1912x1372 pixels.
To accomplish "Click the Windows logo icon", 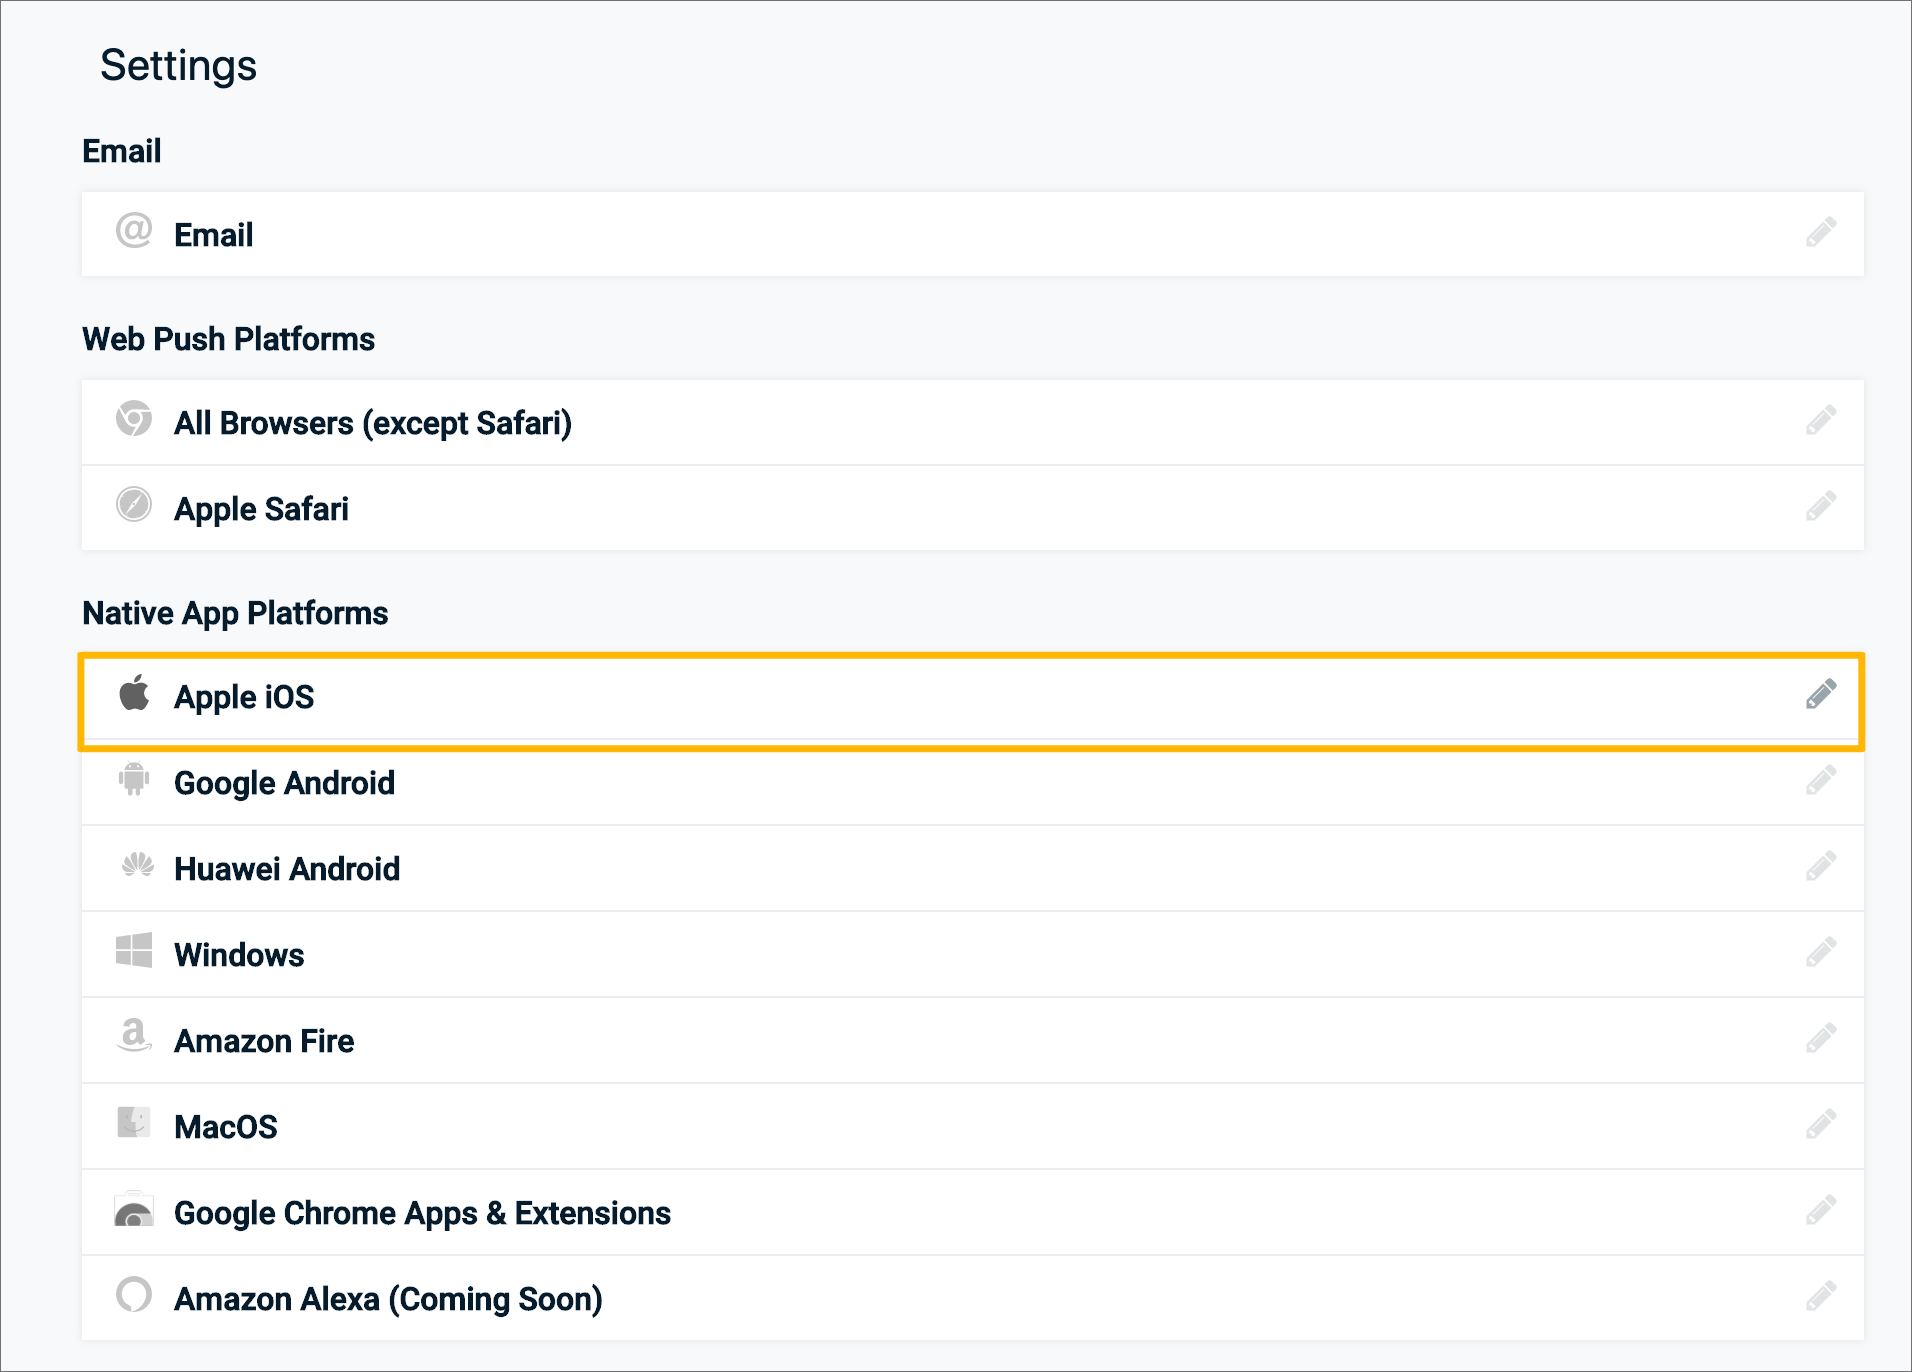I will coord(134,951).
